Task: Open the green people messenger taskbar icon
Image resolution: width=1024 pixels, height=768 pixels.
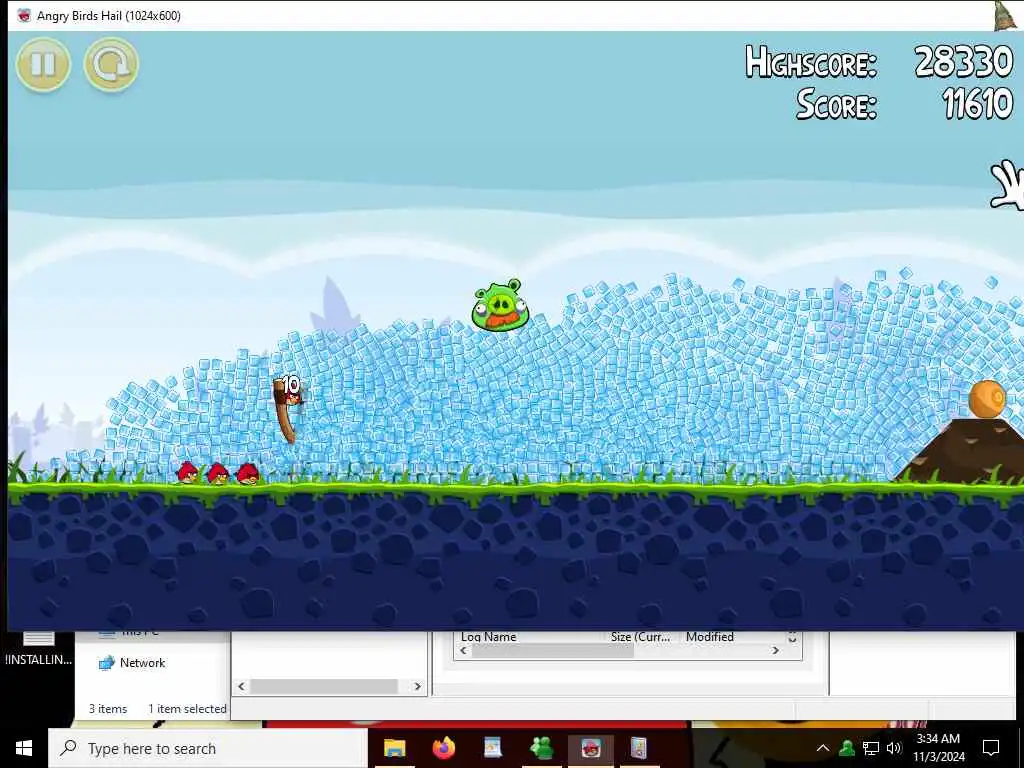Action: pyautogui.click(x=541, y=748)
